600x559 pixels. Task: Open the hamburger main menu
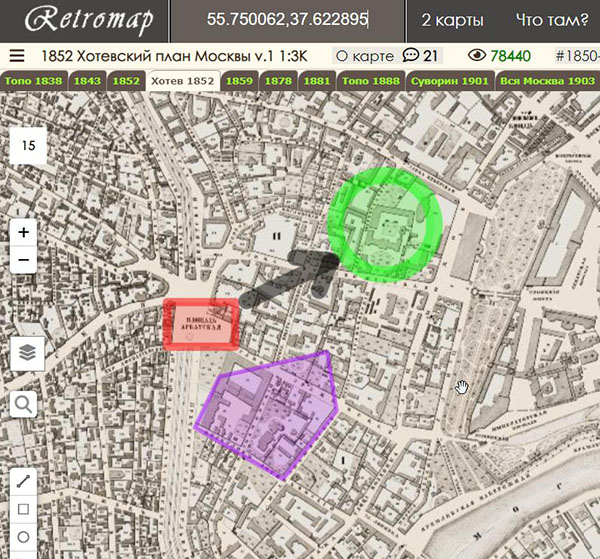[x=17, y=57]
